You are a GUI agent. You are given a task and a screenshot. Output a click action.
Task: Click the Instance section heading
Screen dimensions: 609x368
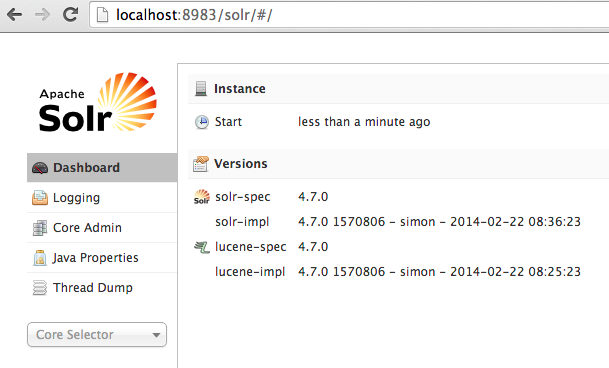coord(240,89)
